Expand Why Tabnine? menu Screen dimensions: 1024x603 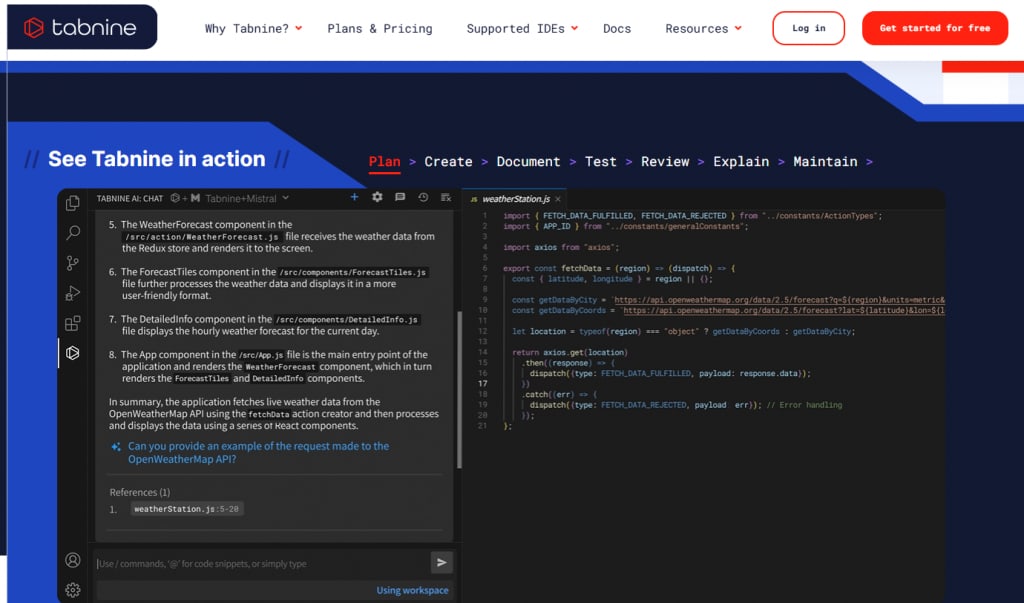tap(253, 29)
